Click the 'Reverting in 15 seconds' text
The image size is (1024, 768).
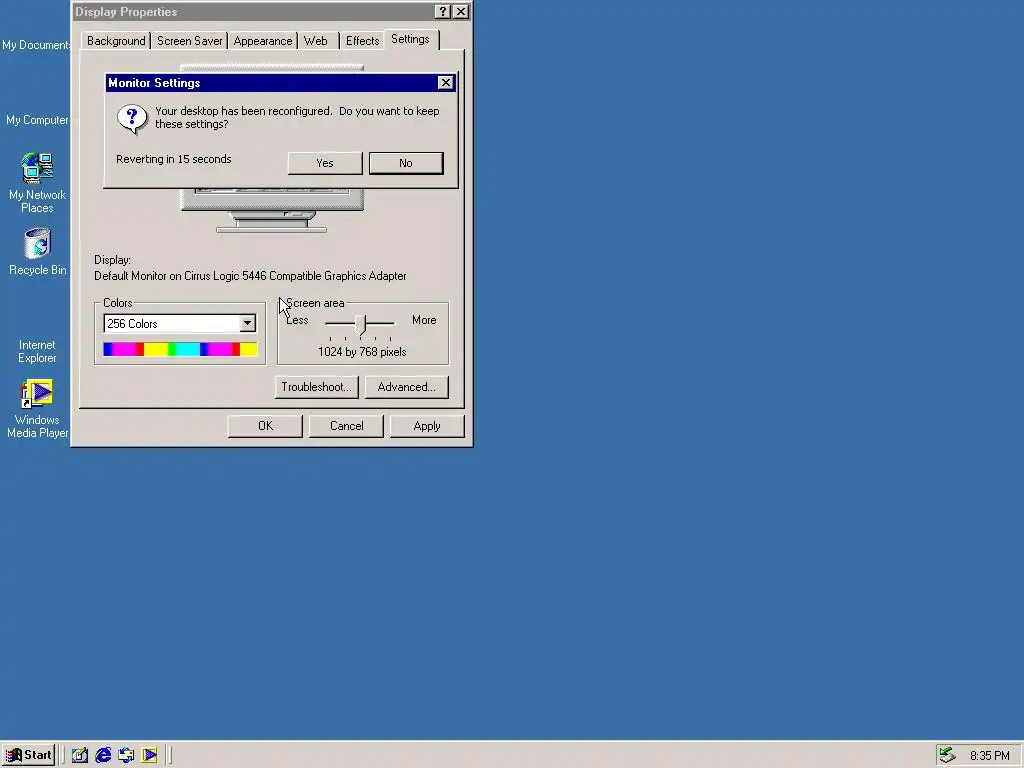174,159
